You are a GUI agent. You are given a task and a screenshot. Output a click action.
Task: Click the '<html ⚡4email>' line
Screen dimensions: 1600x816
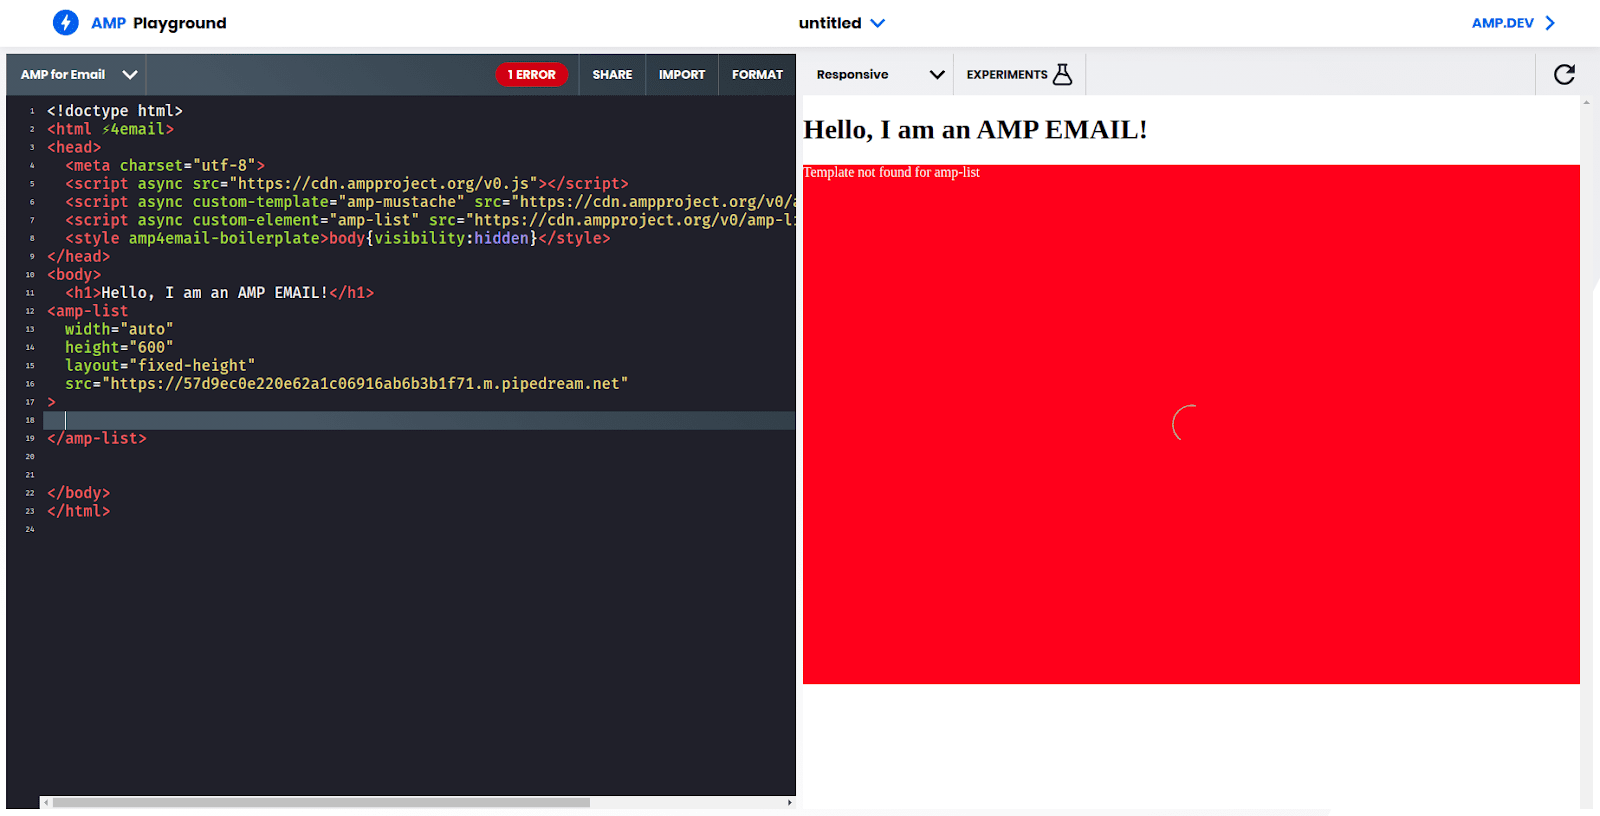110,129
